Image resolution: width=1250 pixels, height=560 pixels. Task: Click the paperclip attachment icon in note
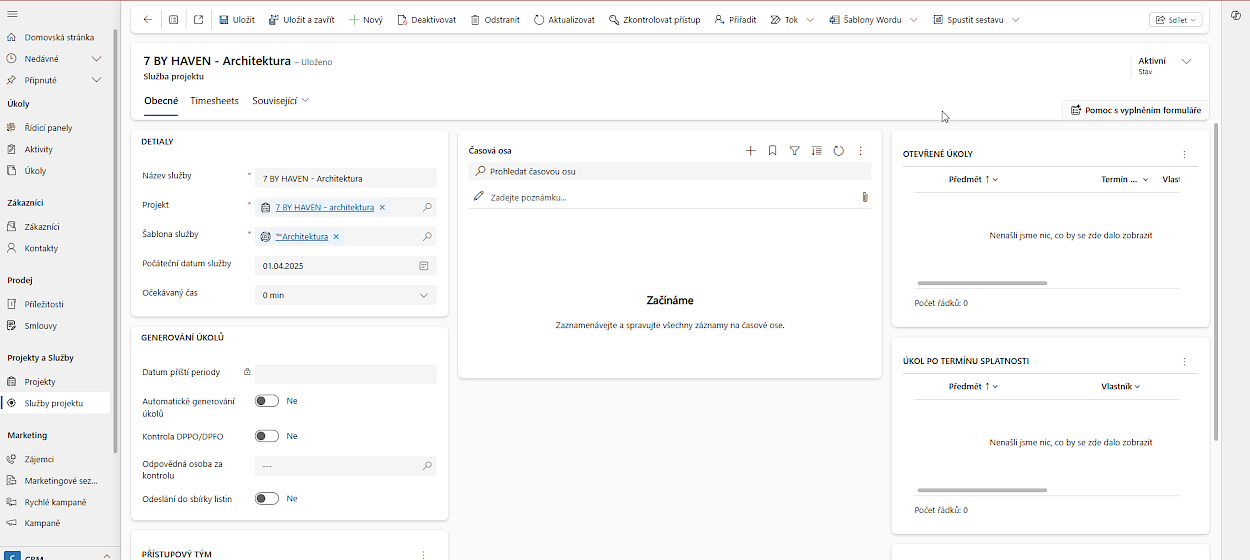click(864, 198)
